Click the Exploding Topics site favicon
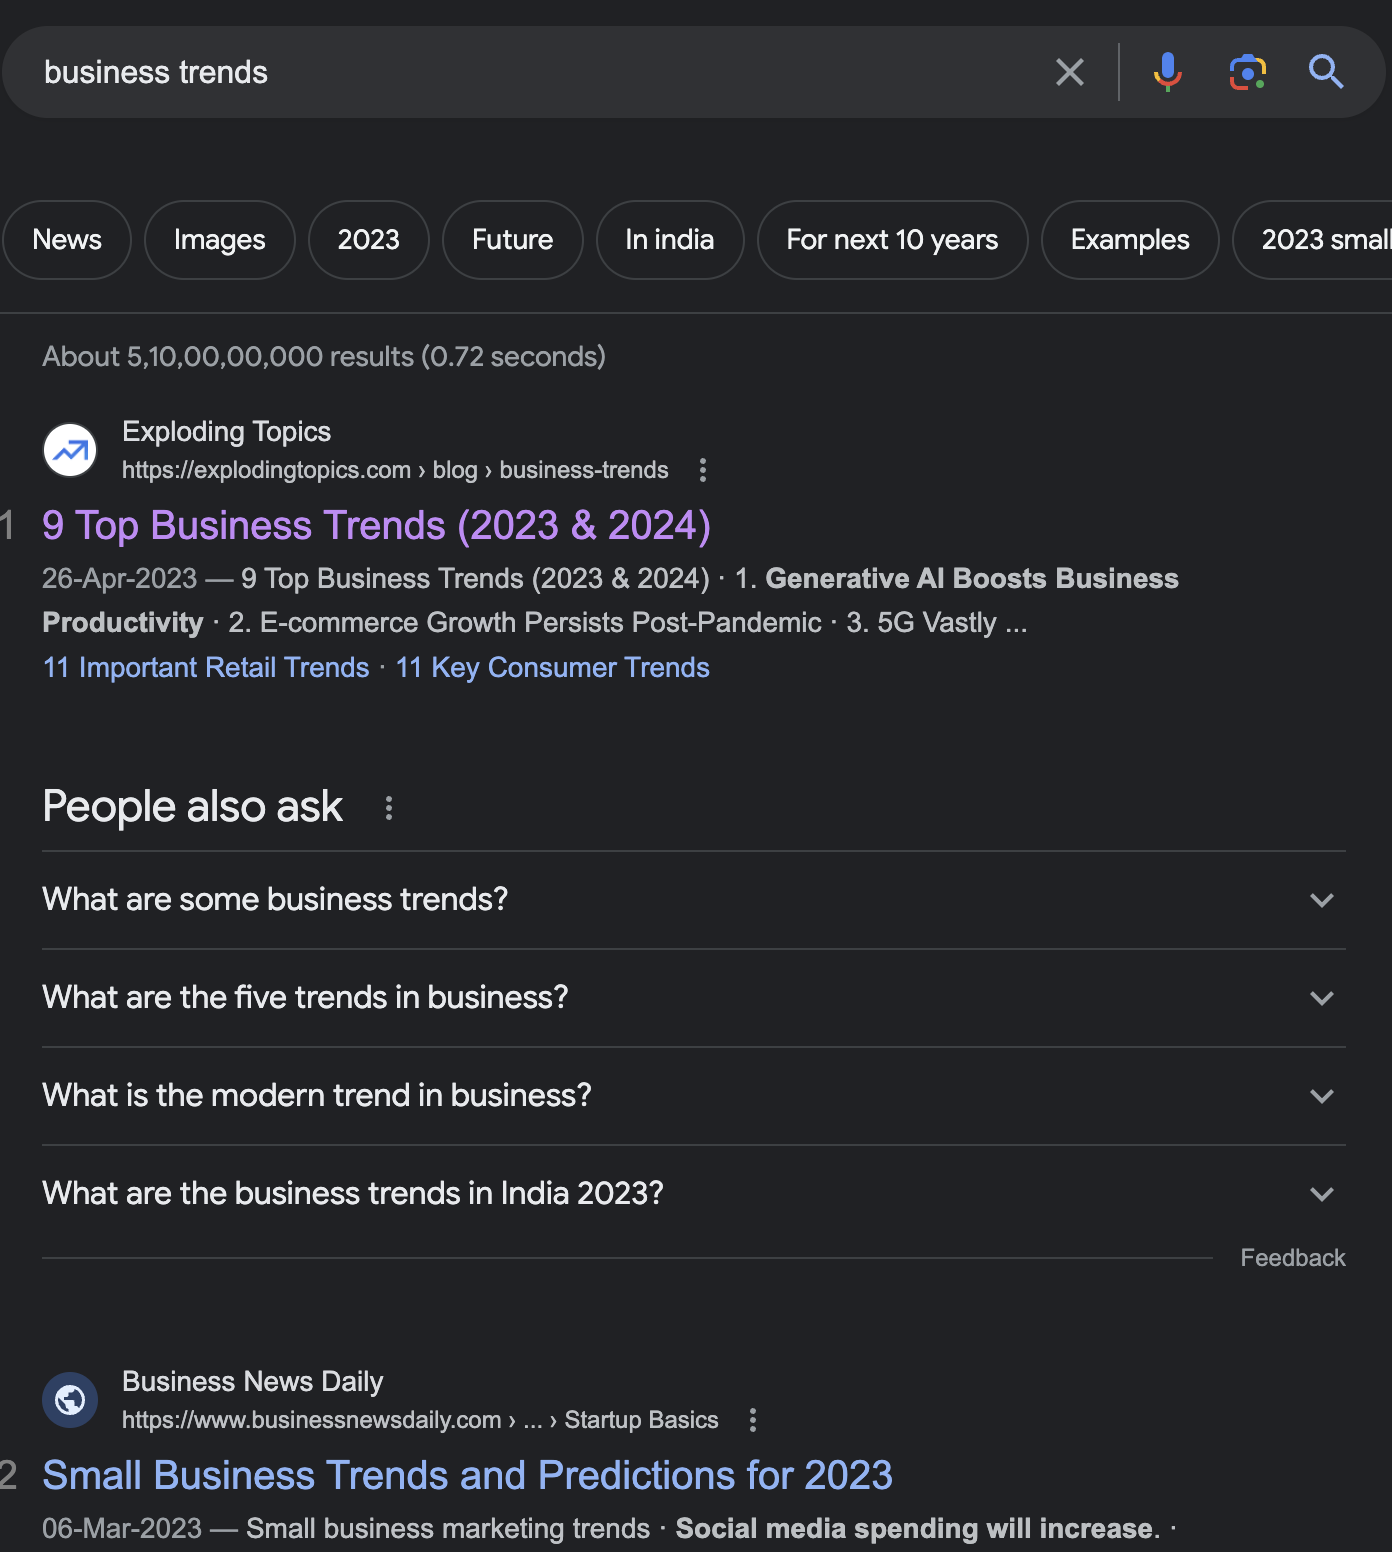This screenshot has height=1552, width=1392. point(70,450)
